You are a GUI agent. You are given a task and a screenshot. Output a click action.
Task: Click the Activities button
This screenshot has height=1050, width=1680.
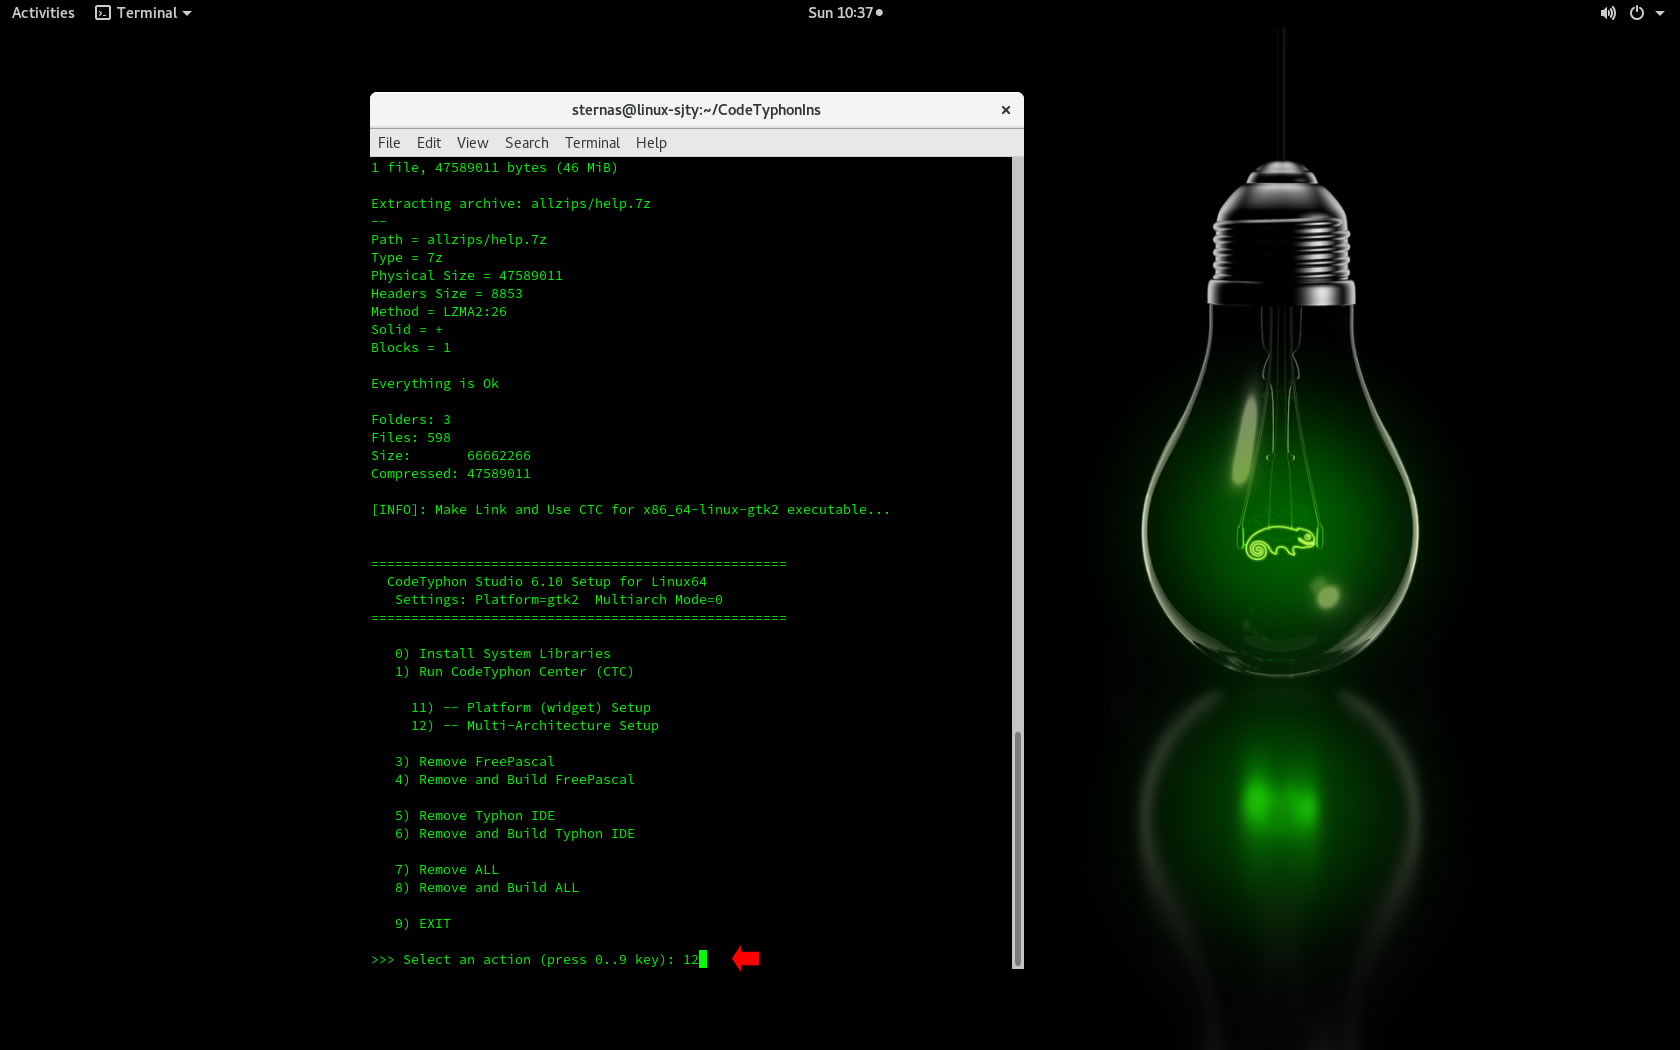tap(43, 13)
